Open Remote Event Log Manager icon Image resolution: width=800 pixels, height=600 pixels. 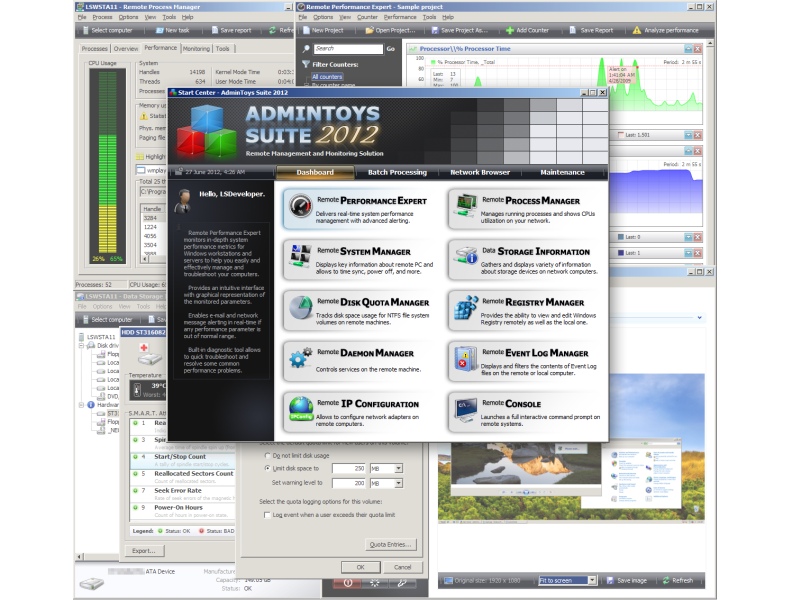[x=466, y=358]
